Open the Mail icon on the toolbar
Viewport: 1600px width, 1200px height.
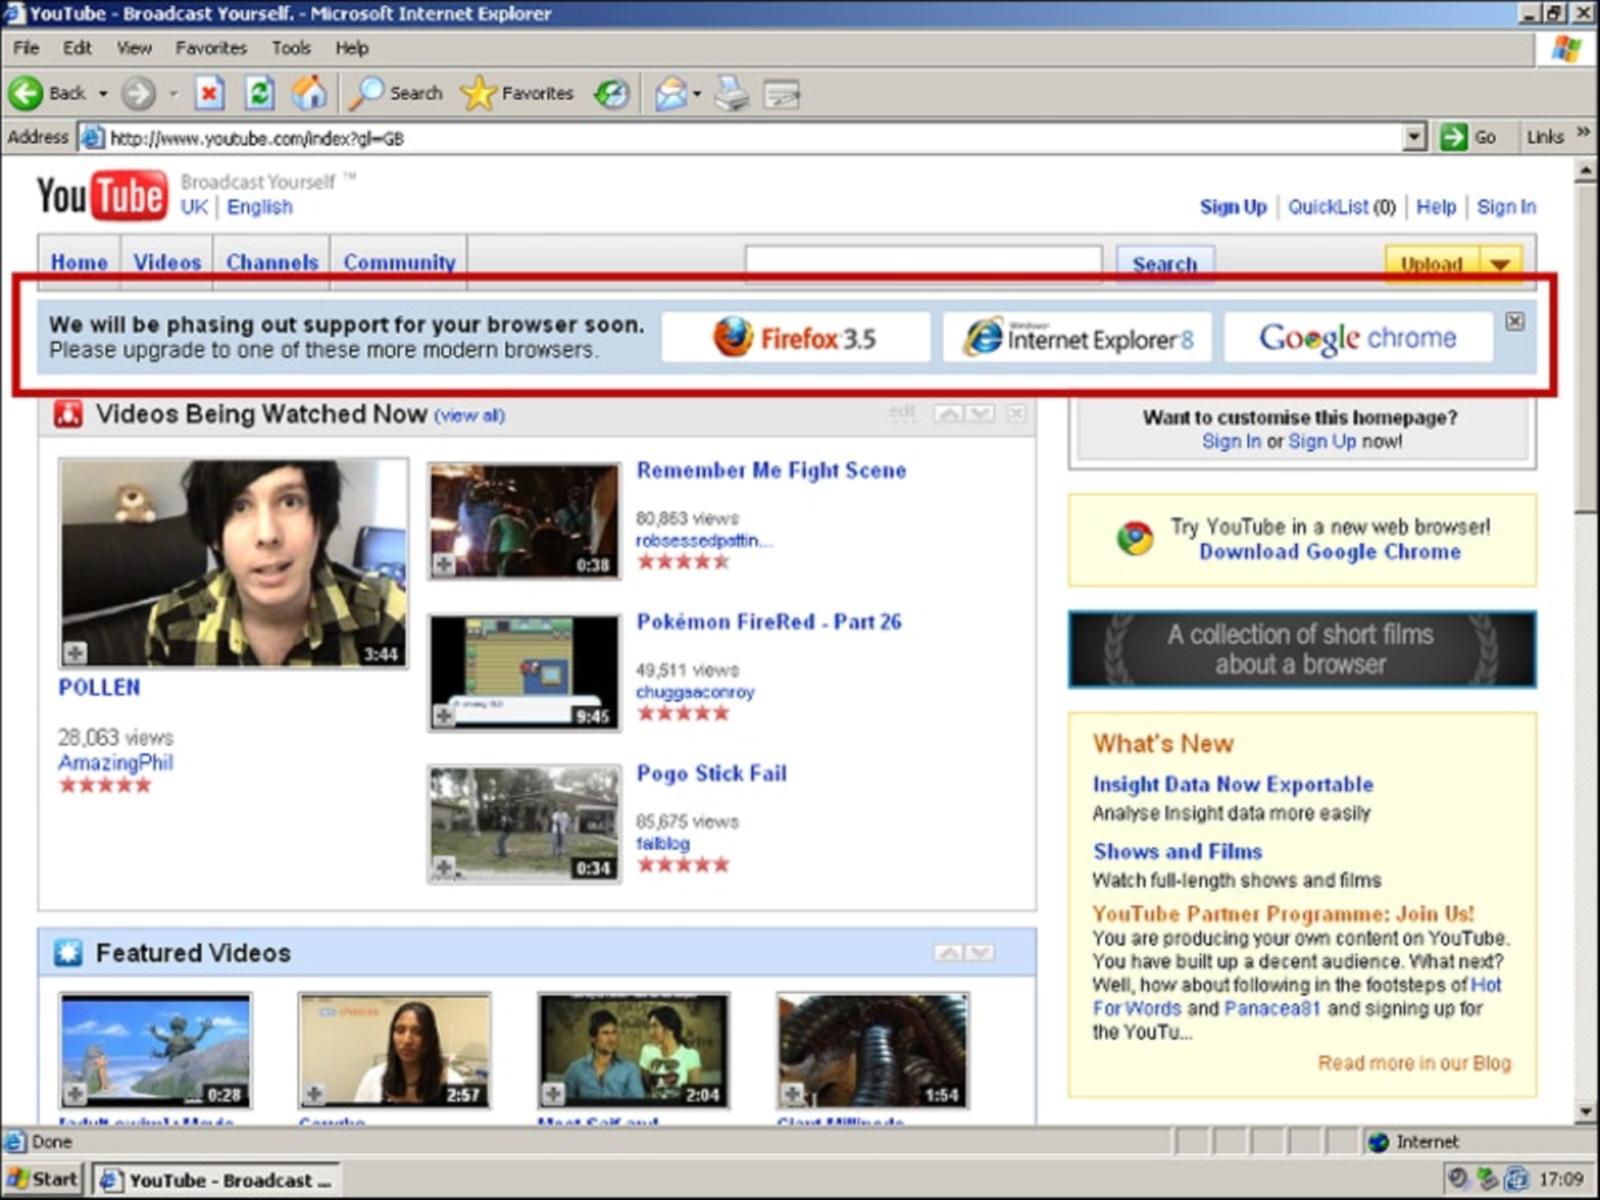[668, 92]
